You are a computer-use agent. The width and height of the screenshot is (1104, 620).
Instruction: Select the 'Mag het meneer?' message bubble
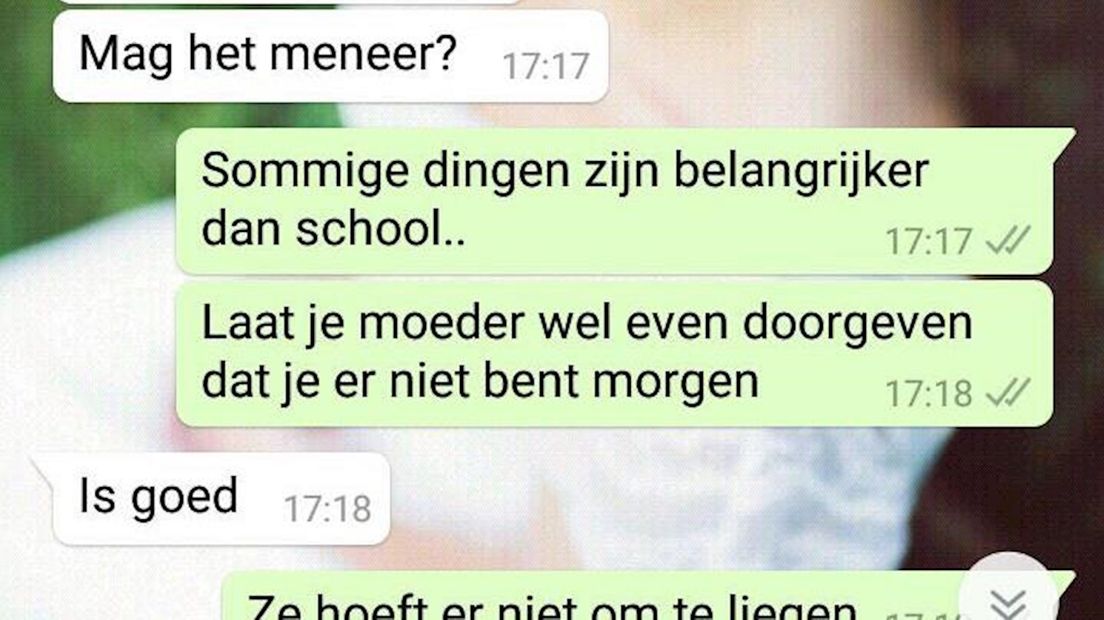tap(330, 56)
